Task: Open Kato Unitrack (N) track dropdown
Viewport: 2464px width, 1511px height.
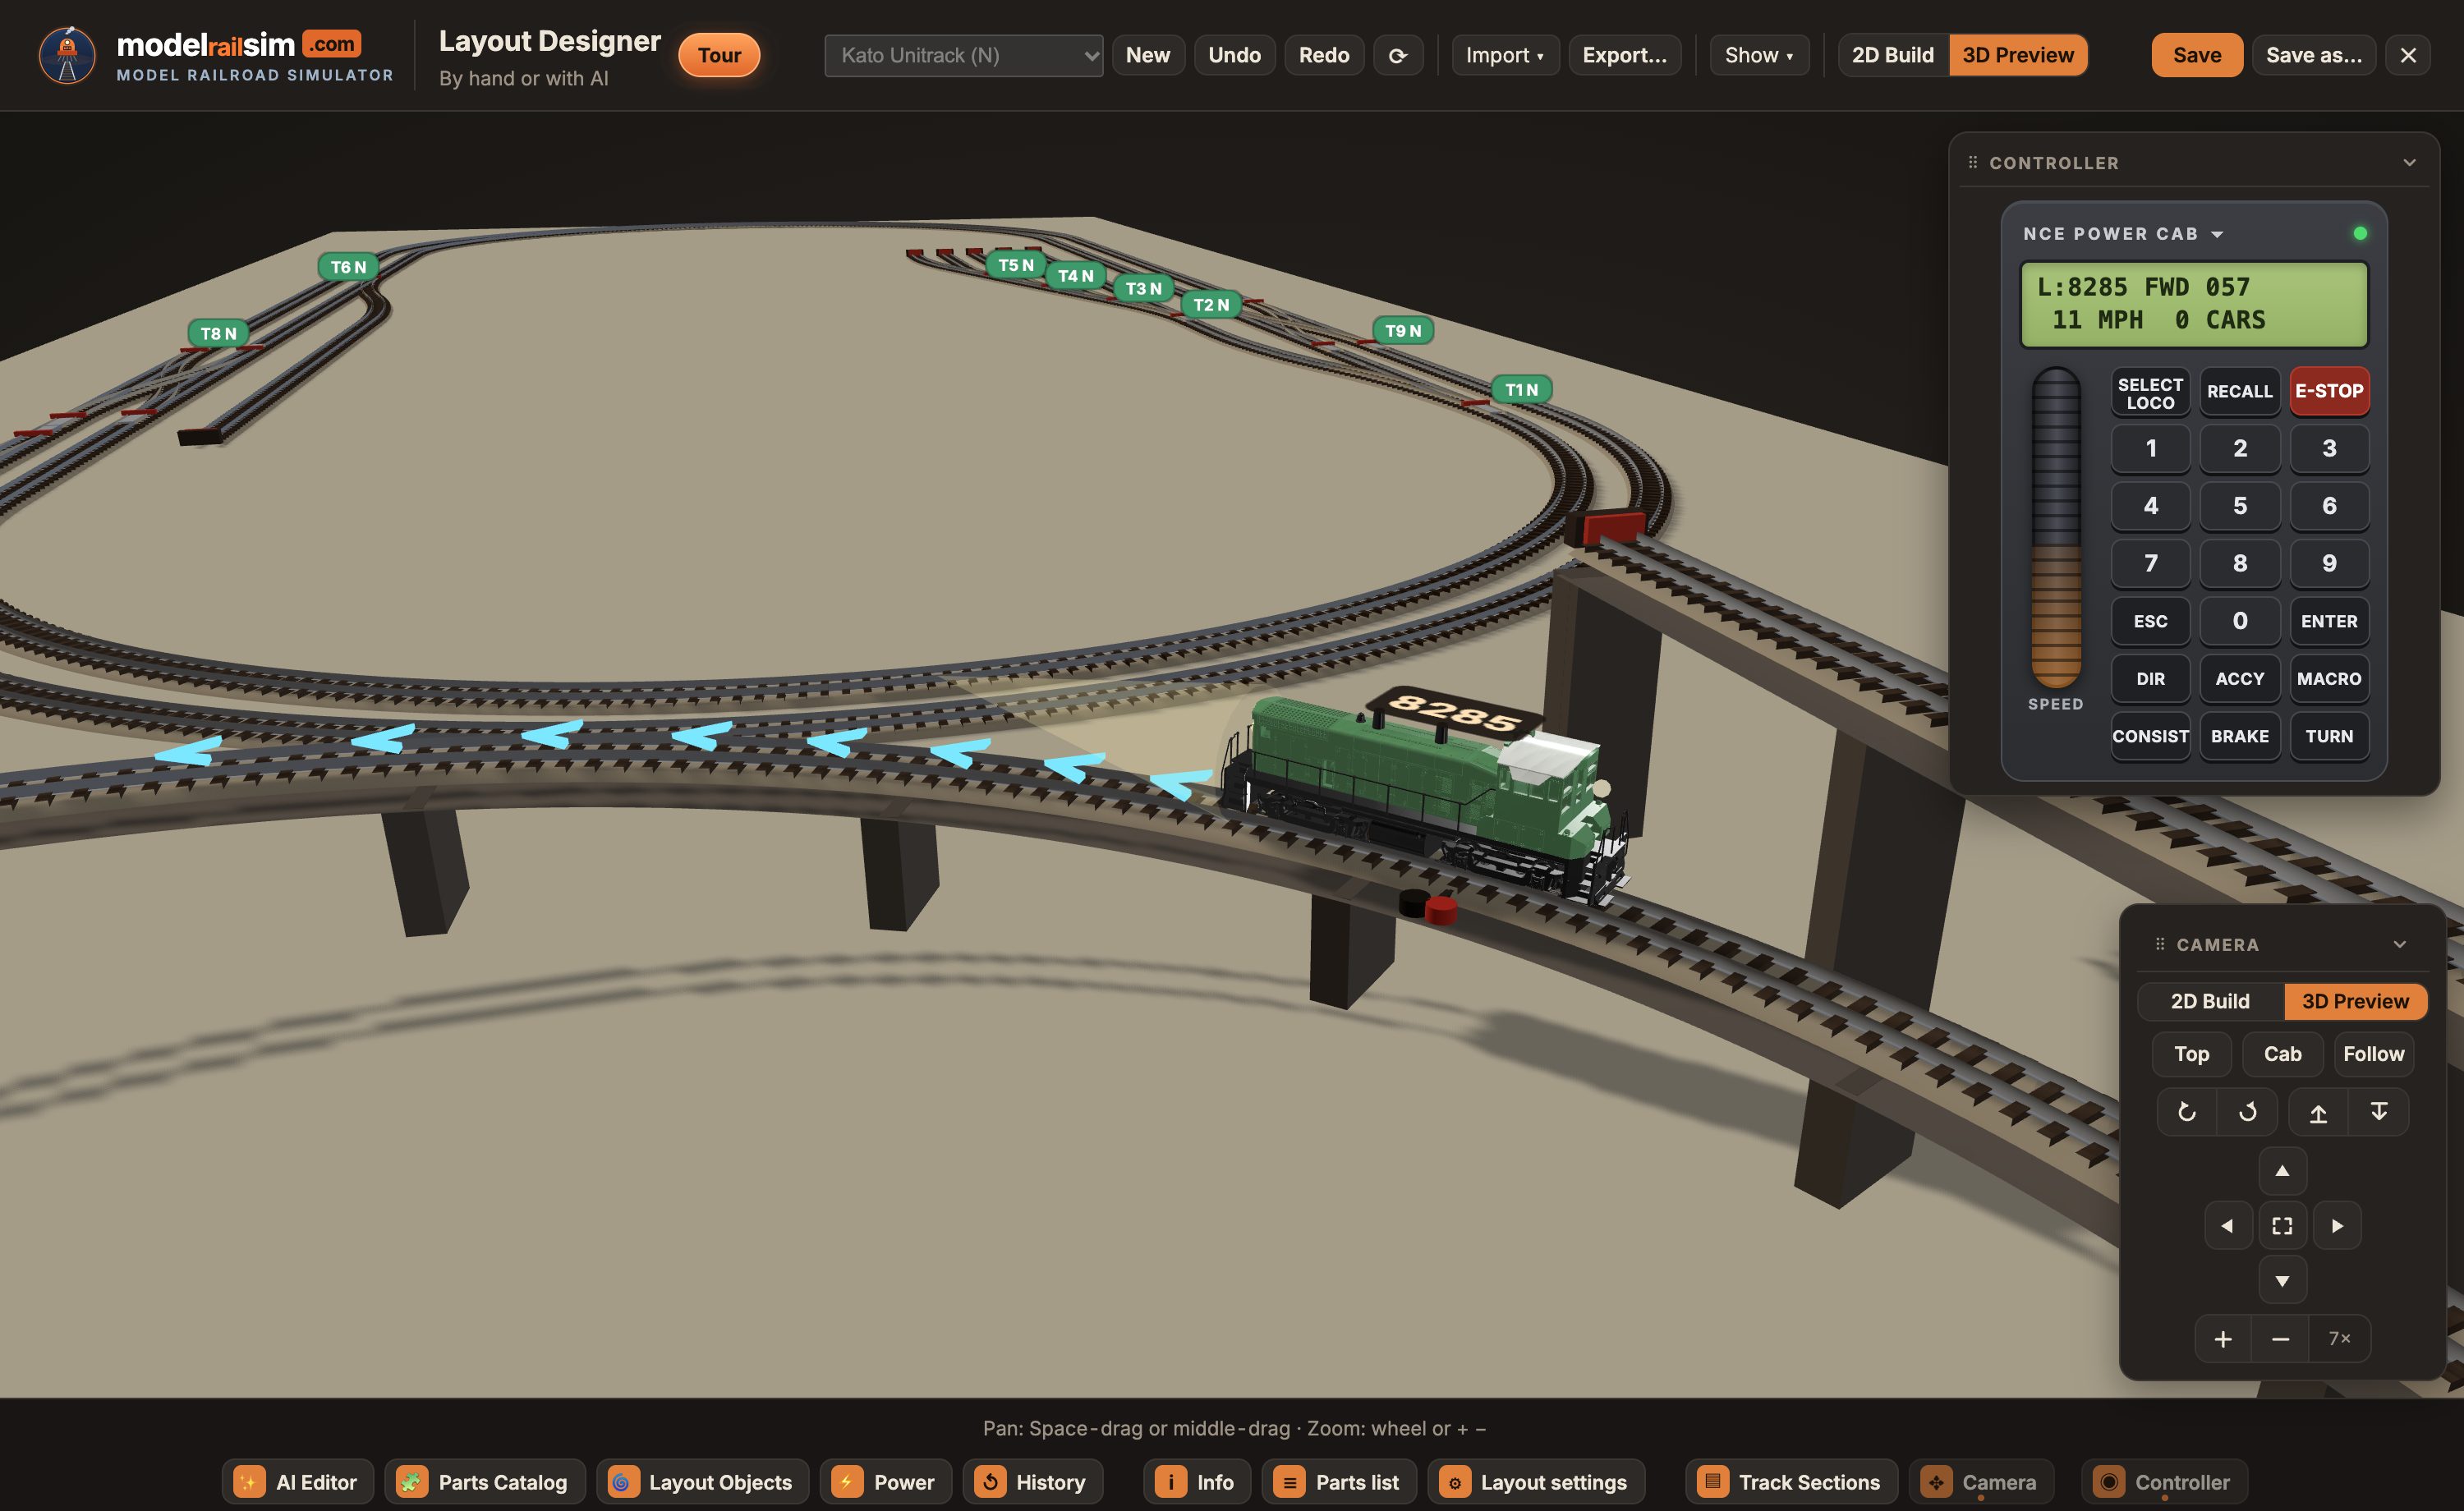Action: (x=963, y=55)
